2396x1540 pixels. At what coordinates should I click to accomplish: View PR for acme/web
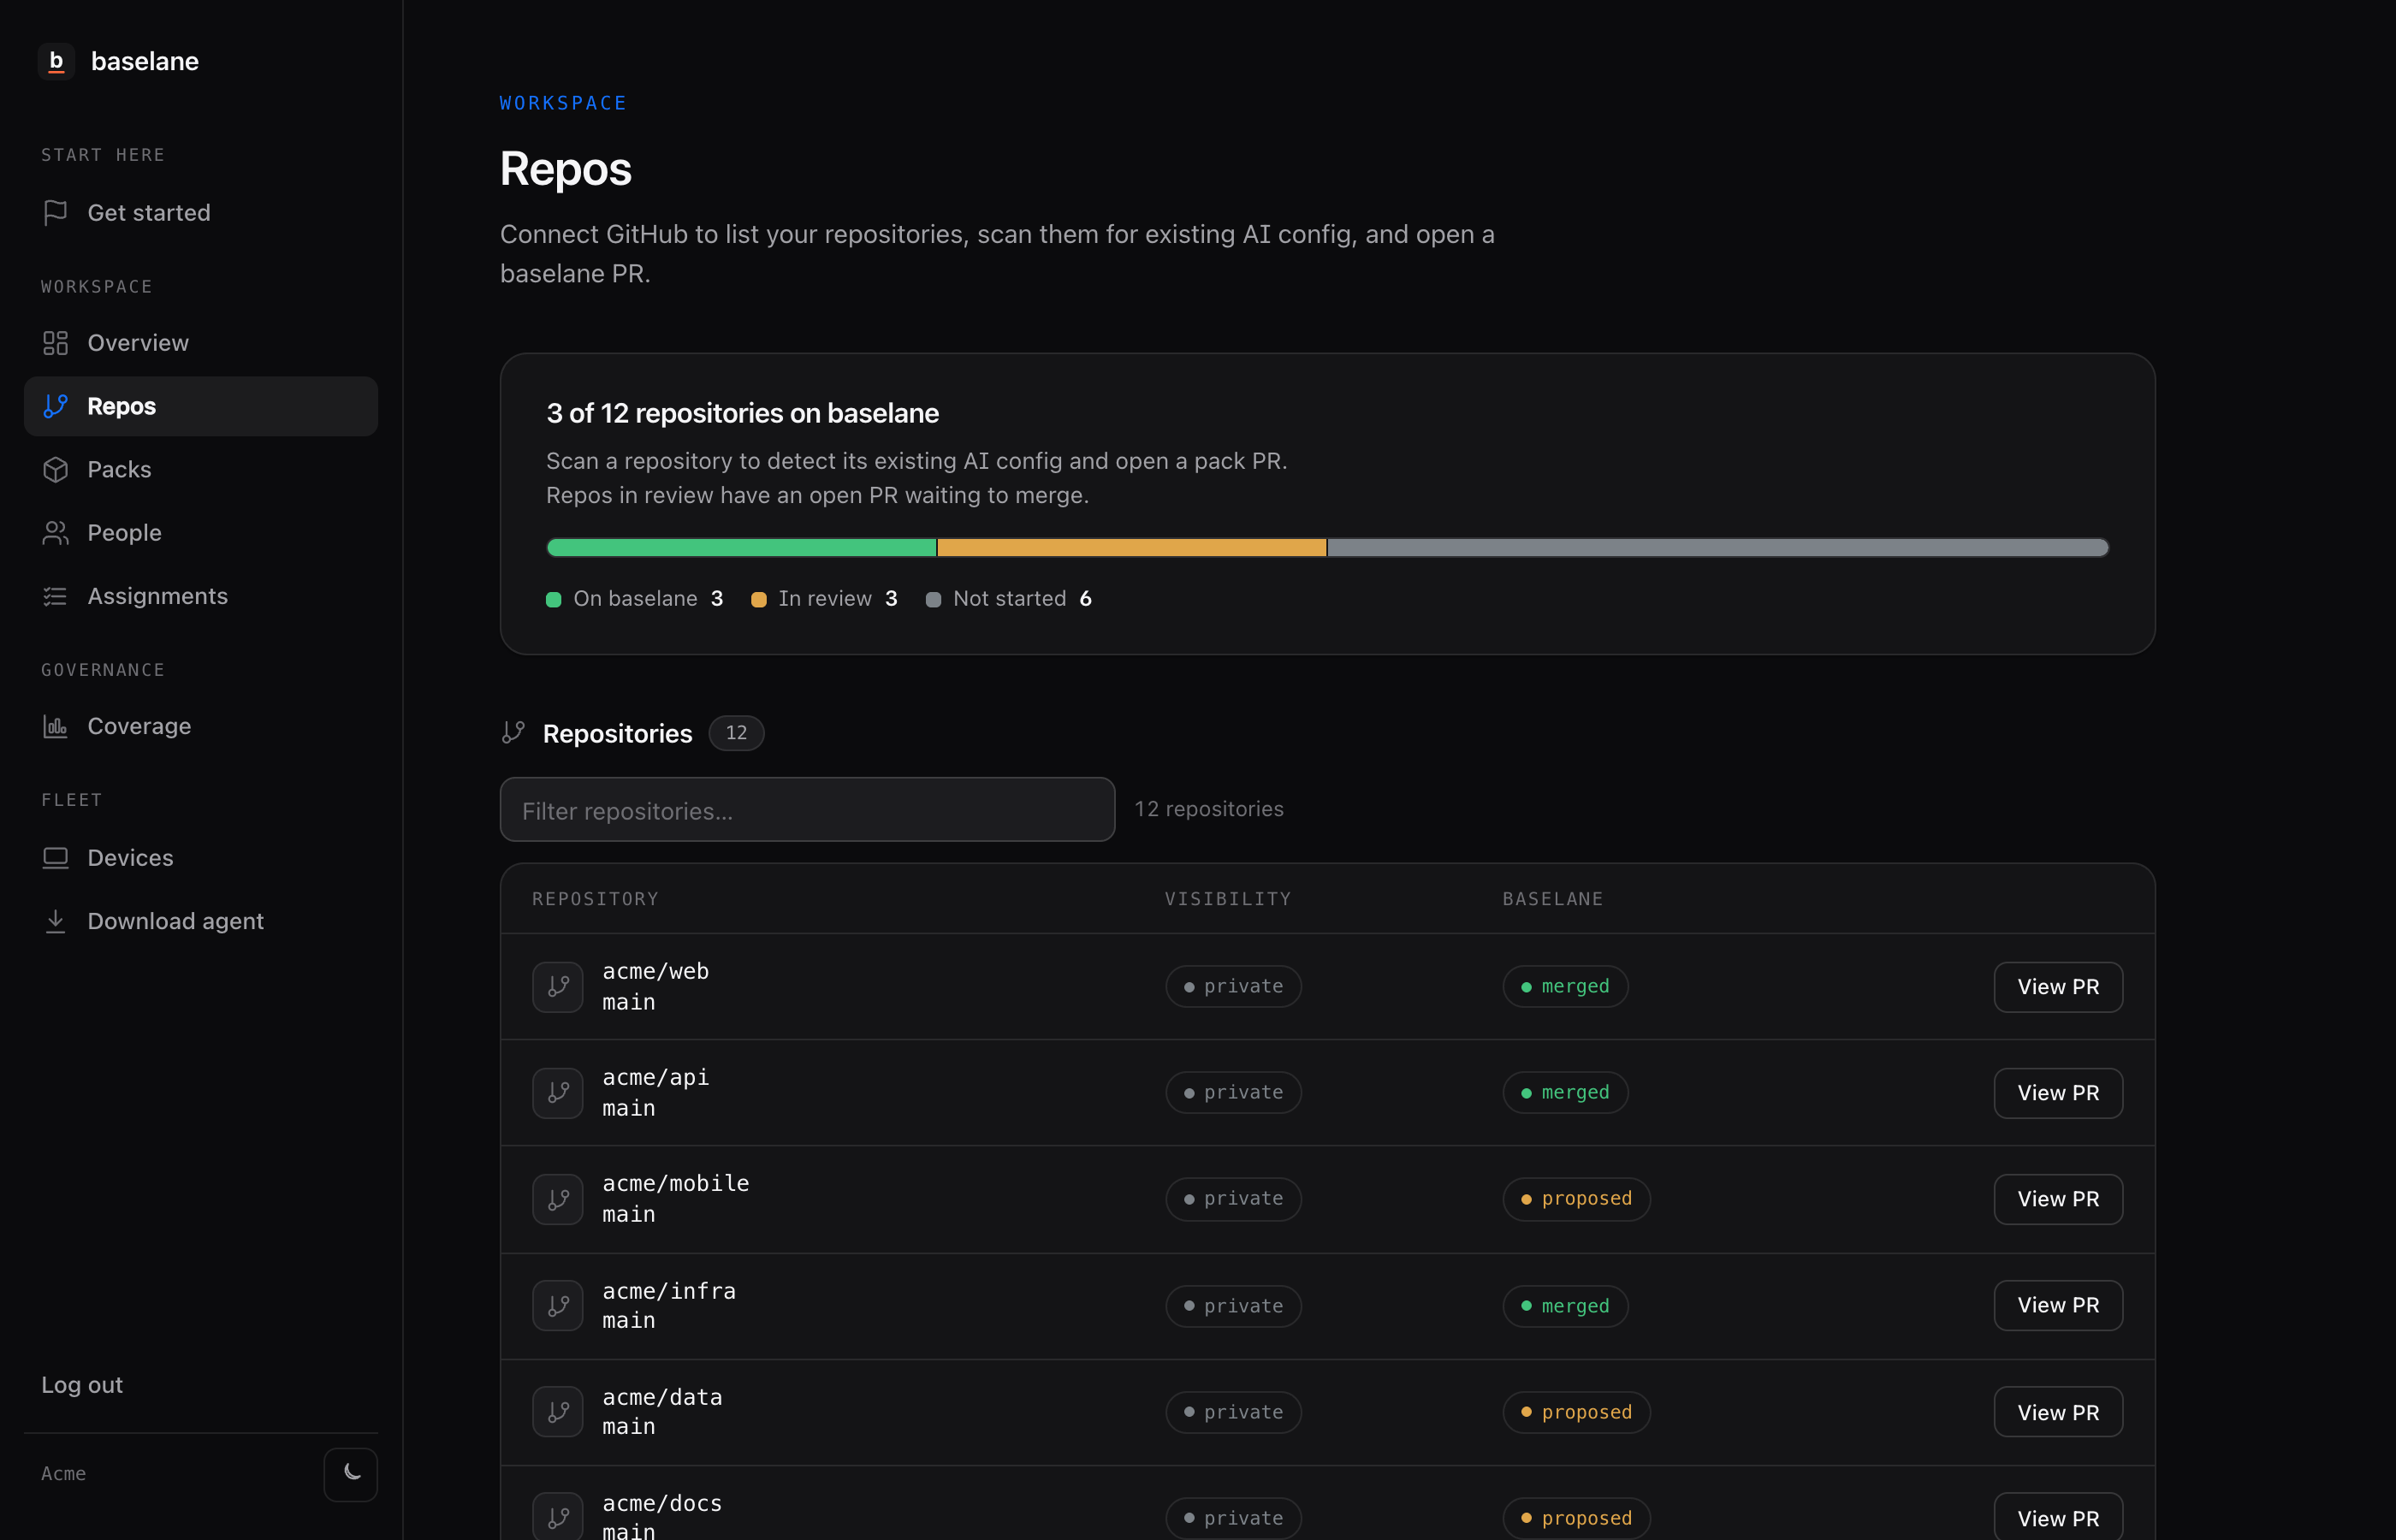tap(2058, 987)
